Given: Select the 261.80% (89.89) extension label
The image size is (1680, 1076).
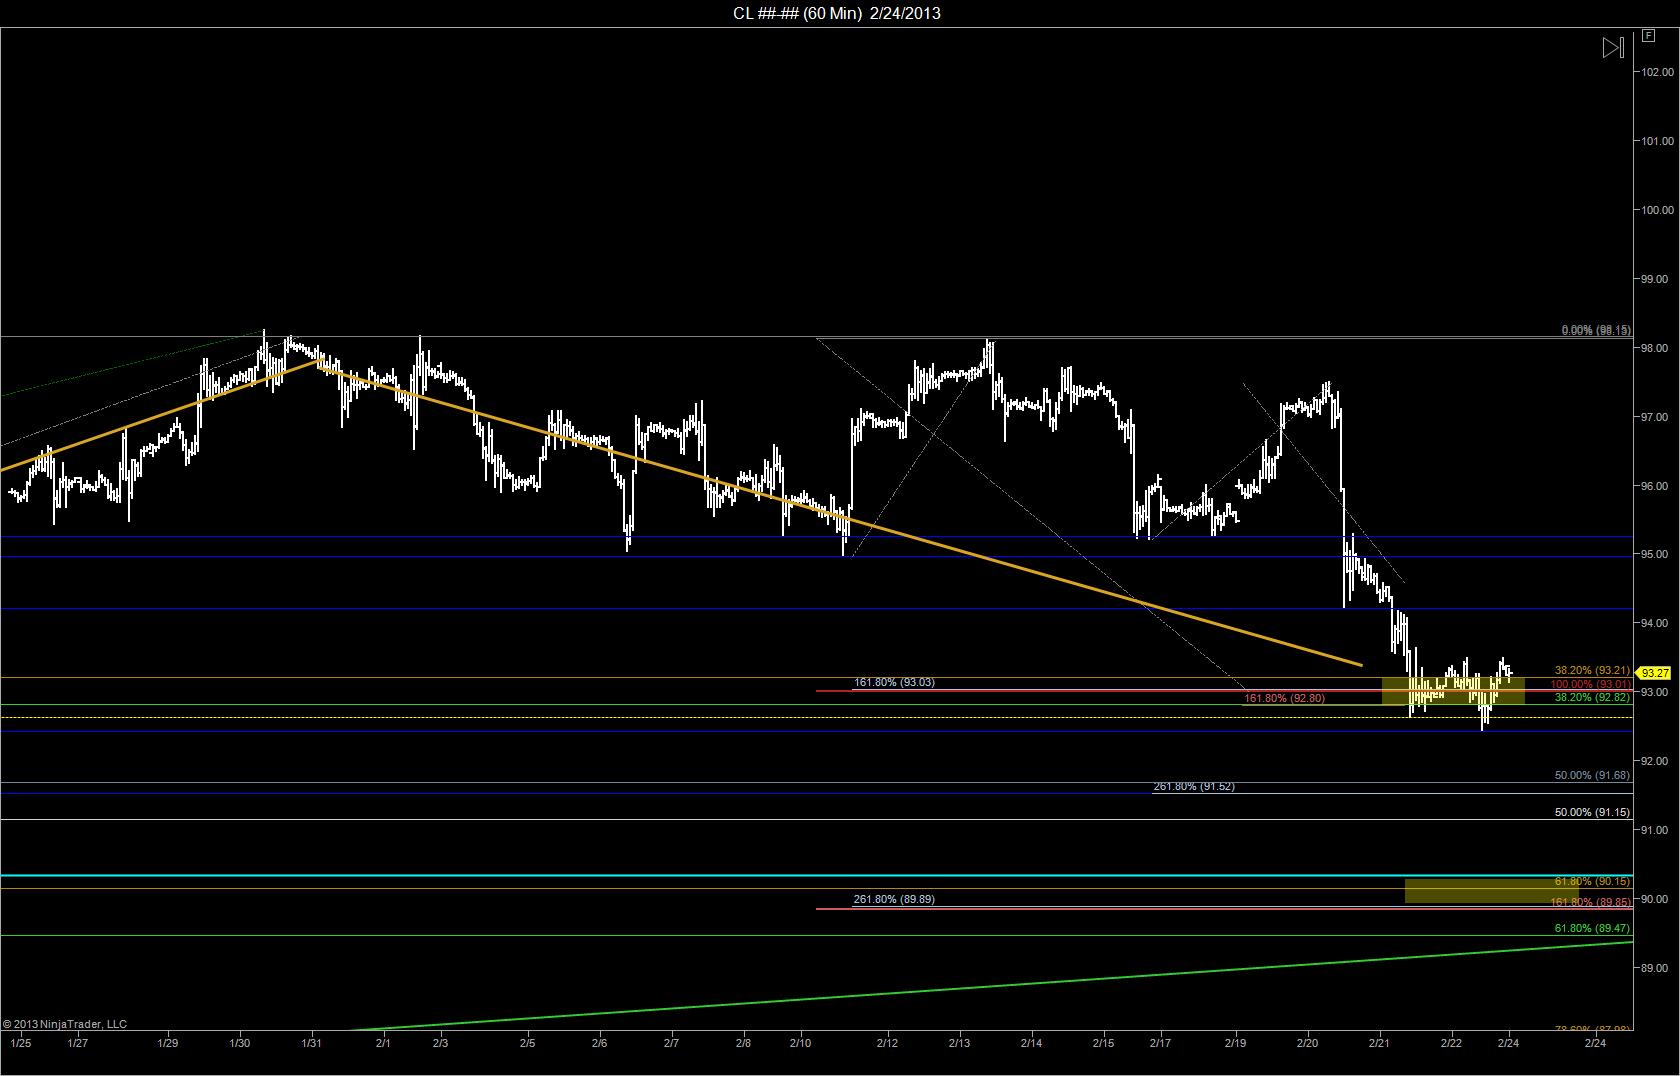Looking at the screenshot, I should click(x=894, y=899).
